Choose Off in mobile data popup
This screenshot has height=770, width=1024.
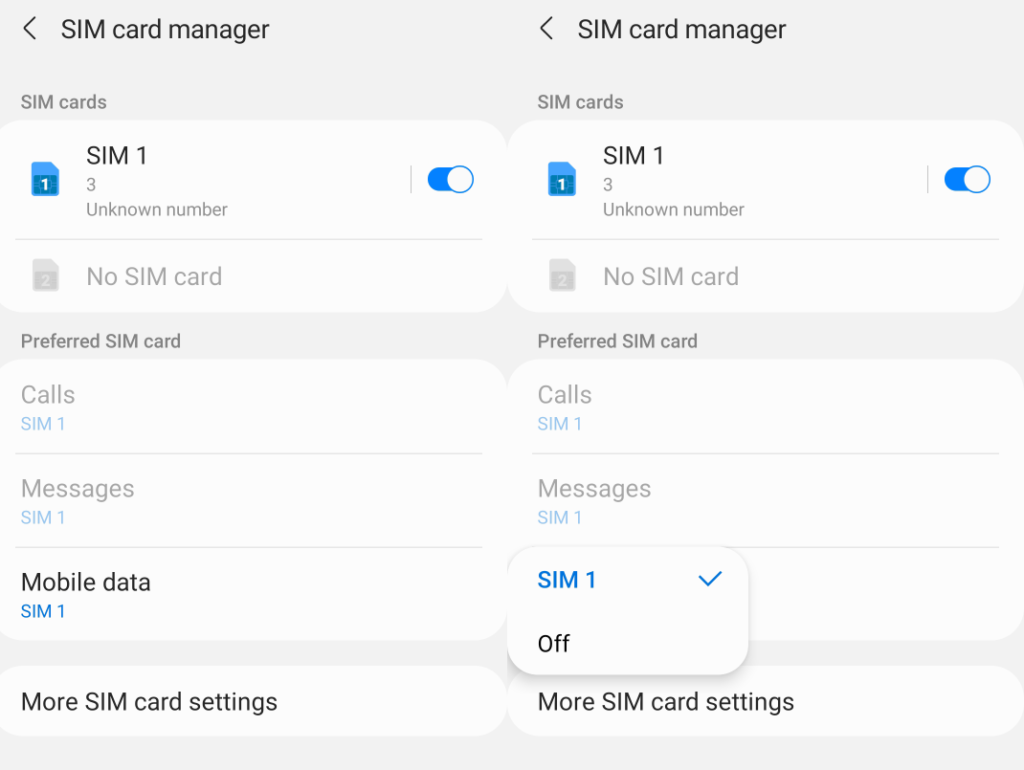628,643
